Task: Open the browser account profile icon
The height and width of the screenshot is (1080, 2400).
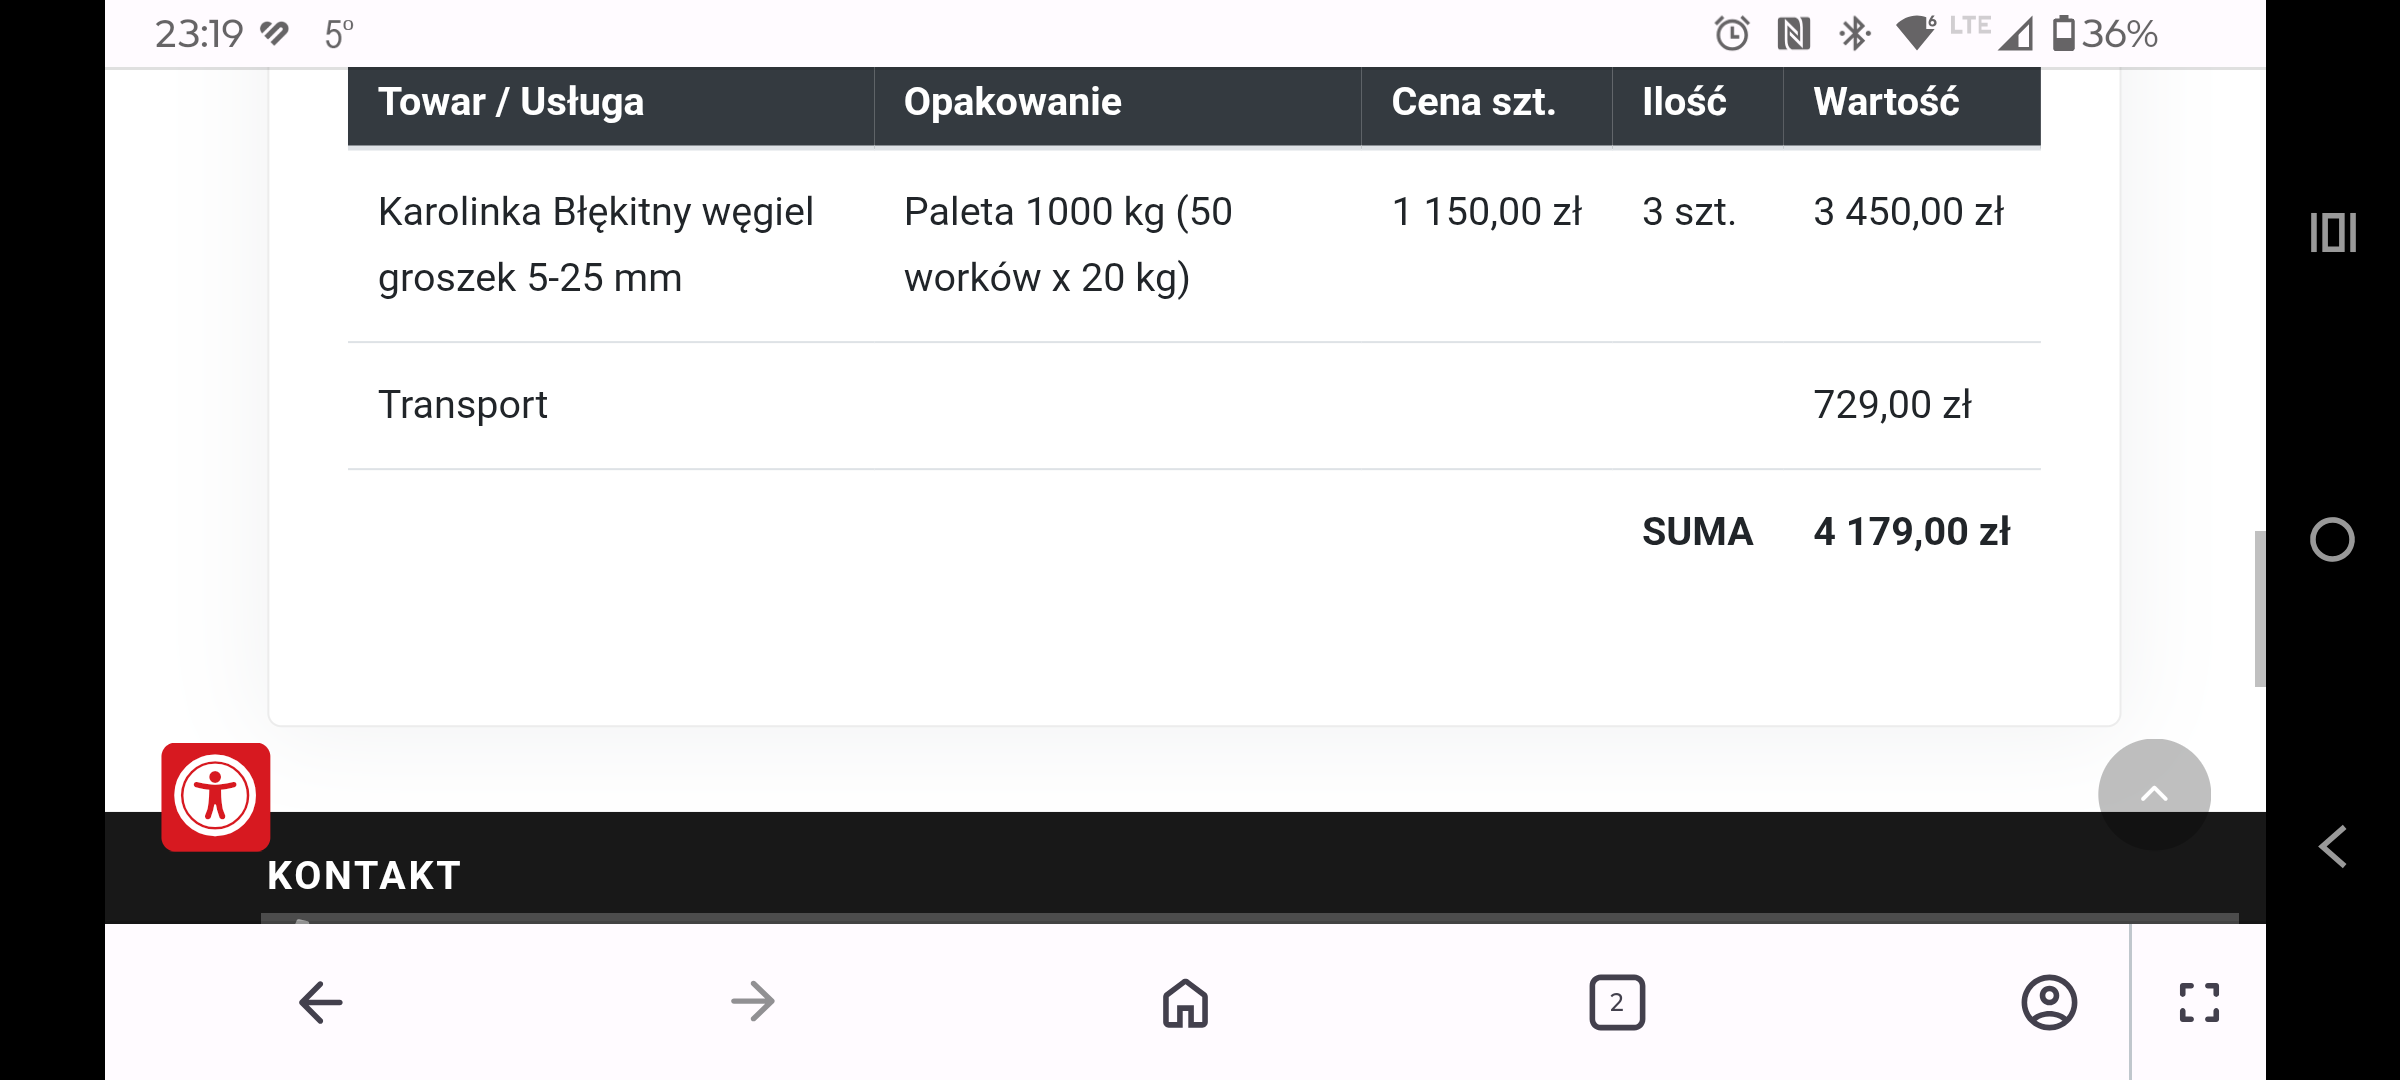Action: 2049,1002
